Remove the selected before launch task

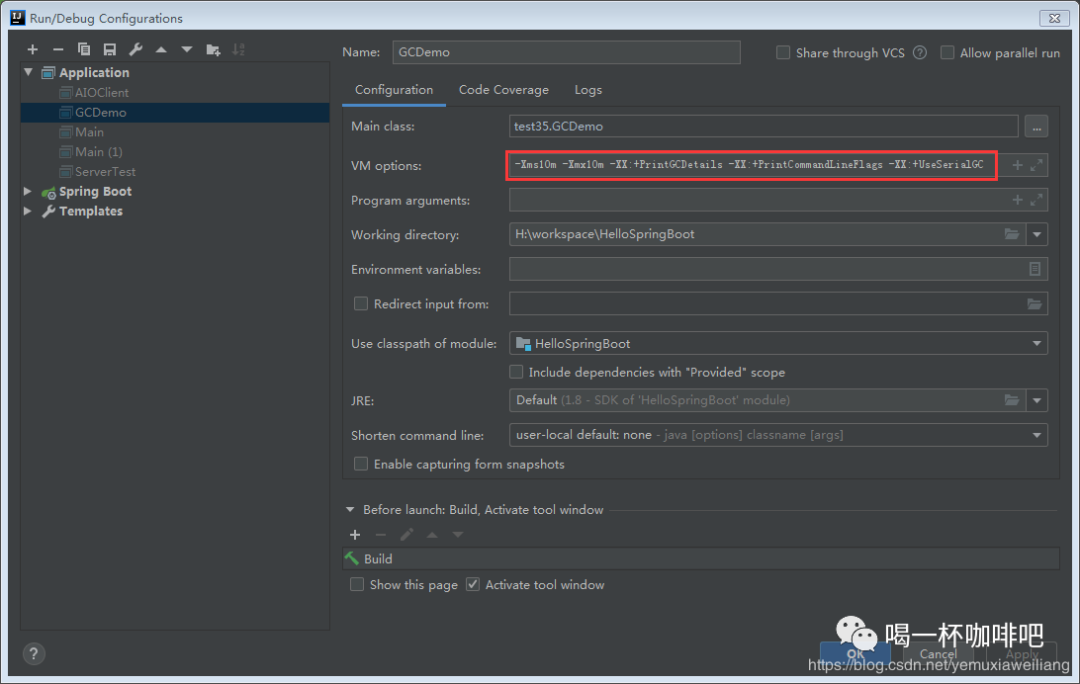point(380,535)
